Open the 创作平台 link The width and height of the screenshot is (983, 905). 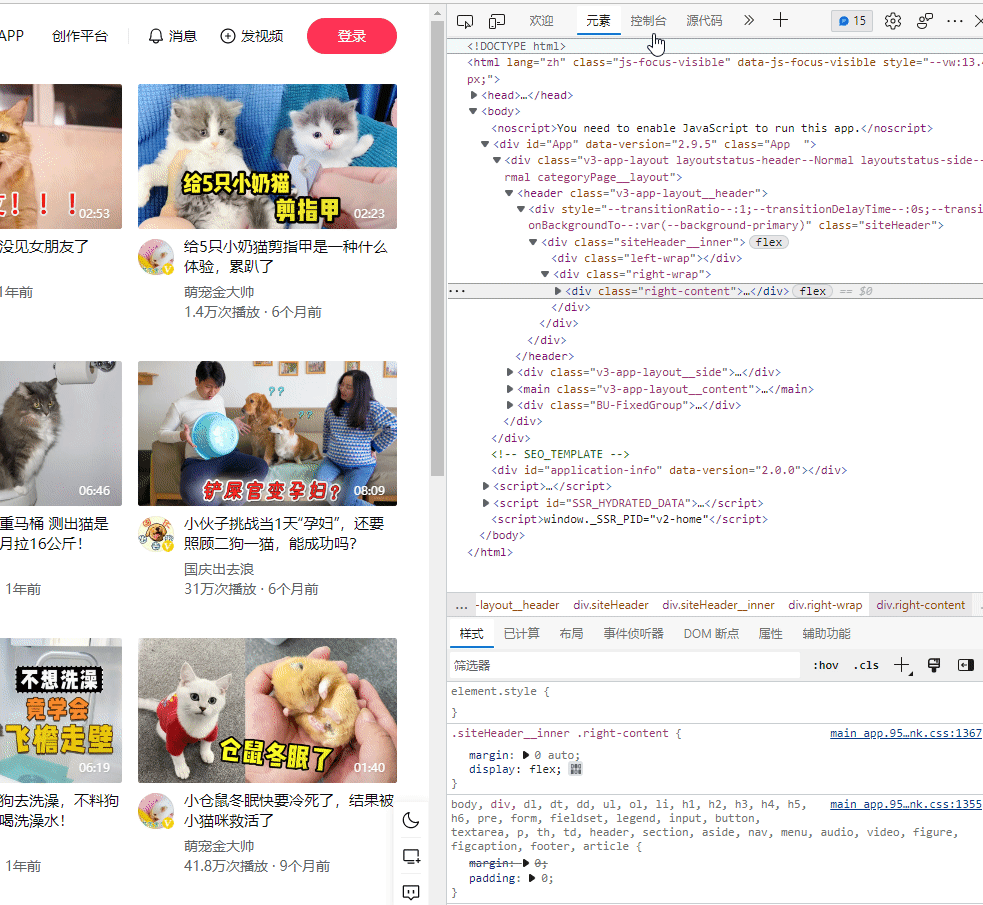click(x=80, y=36)
